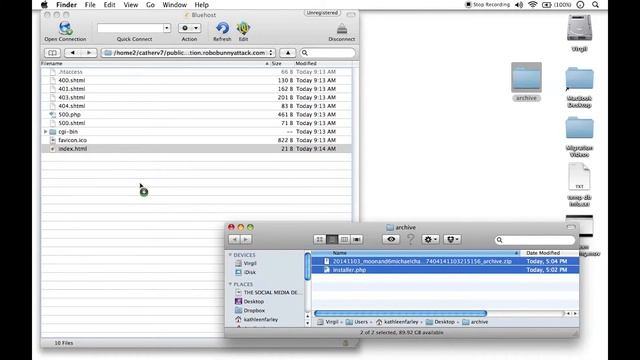Select Desktop in Finder sidebar
640x360 pixels.
point(253,302)
